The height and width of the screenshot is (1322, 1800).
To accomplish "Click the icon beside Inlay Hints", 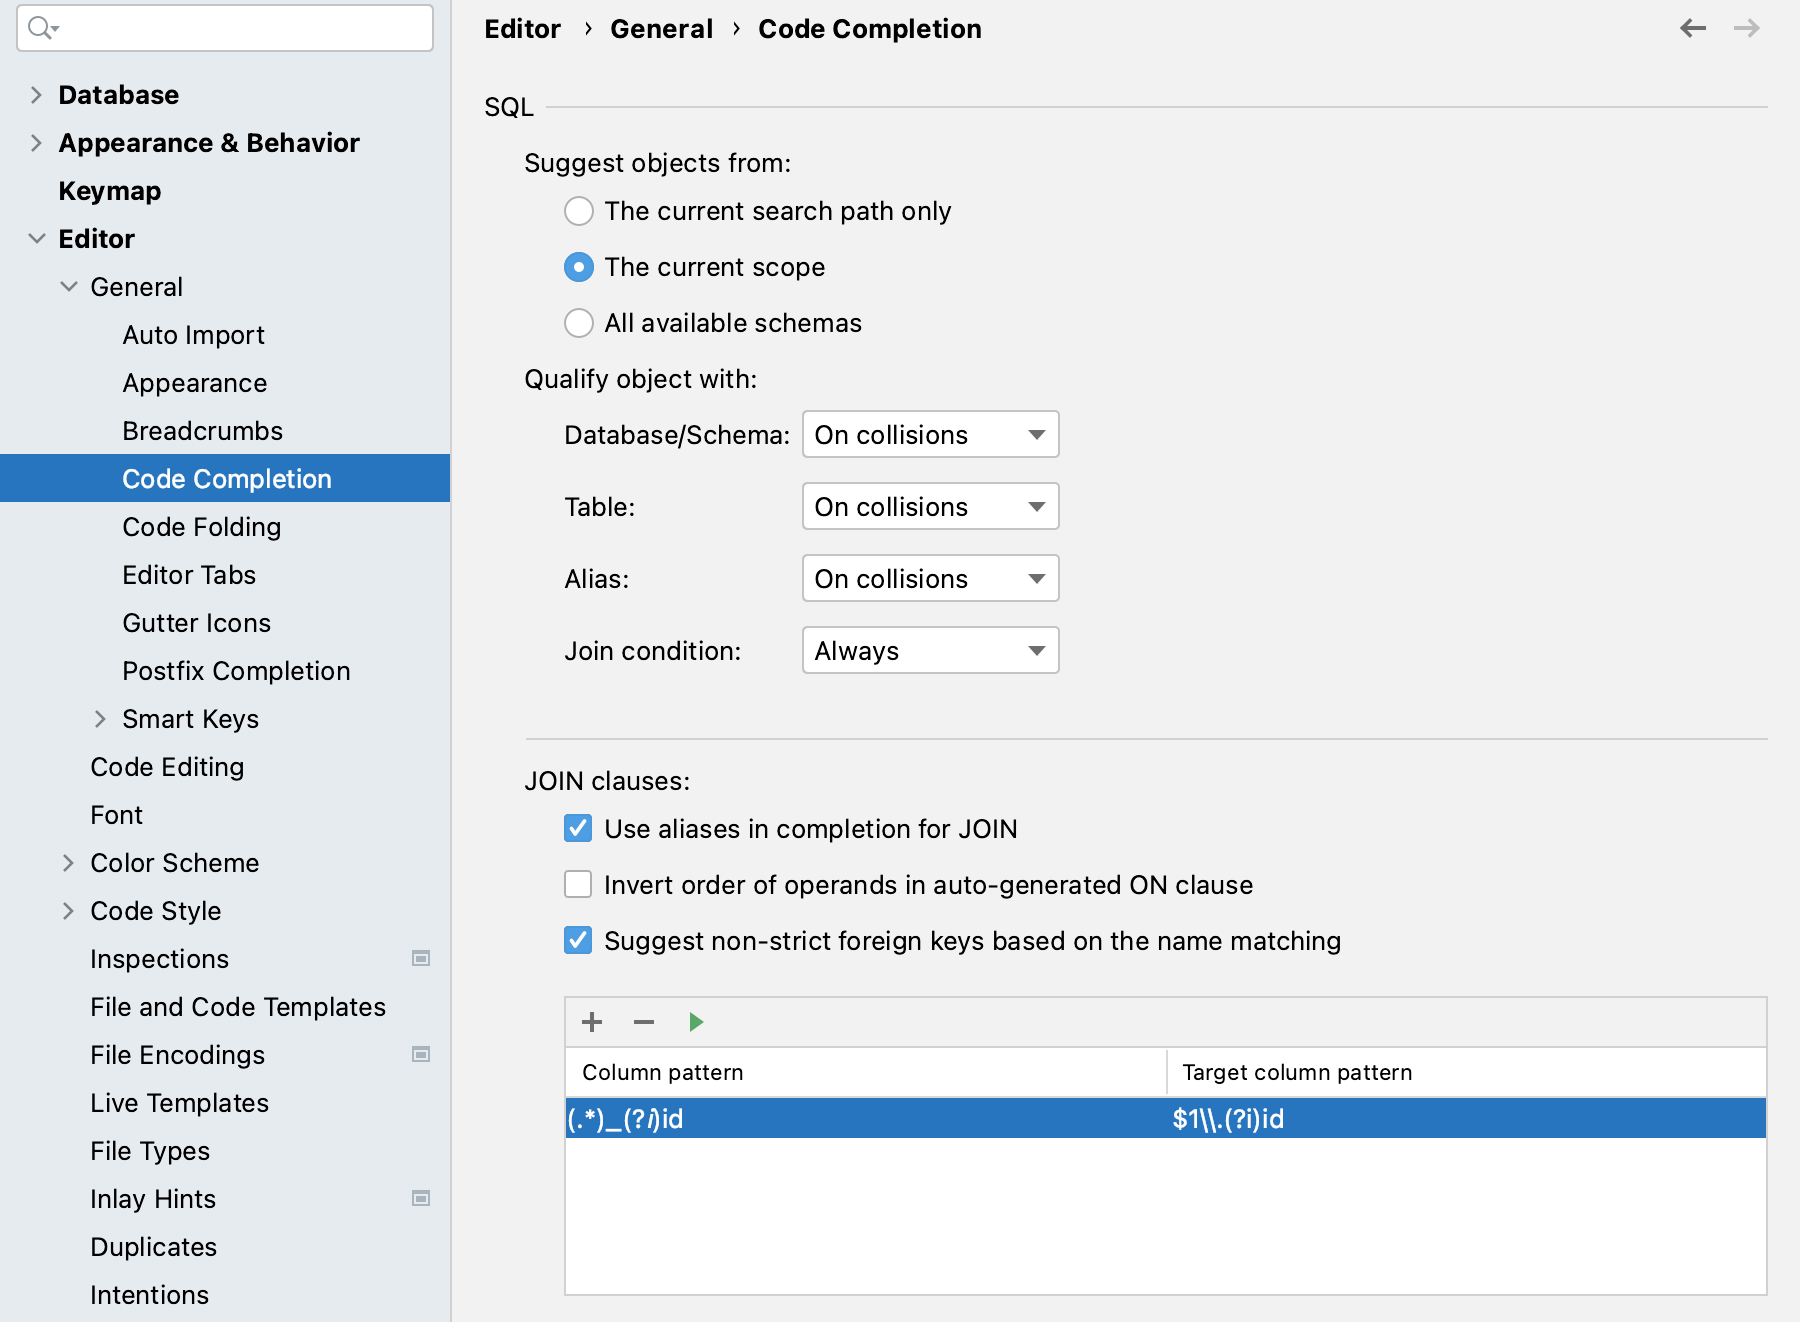I will [x=420, y=1198].
